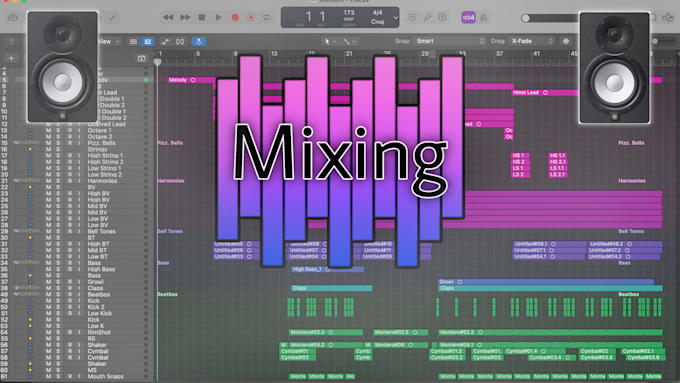This screenshot has width=680, height=383.
Task: Click the Capture Recording button
Action: coord(251,17)
